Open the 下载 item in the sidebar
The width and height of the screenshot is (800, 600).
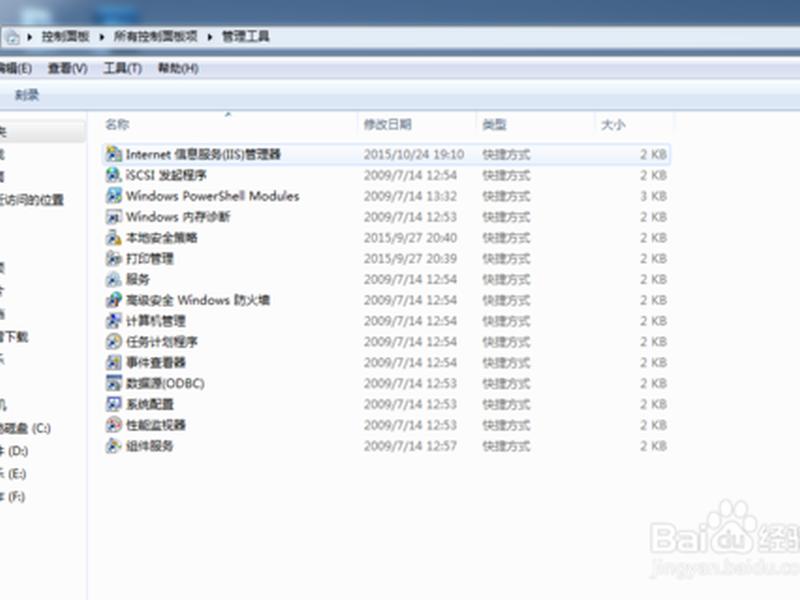point(14,337)
